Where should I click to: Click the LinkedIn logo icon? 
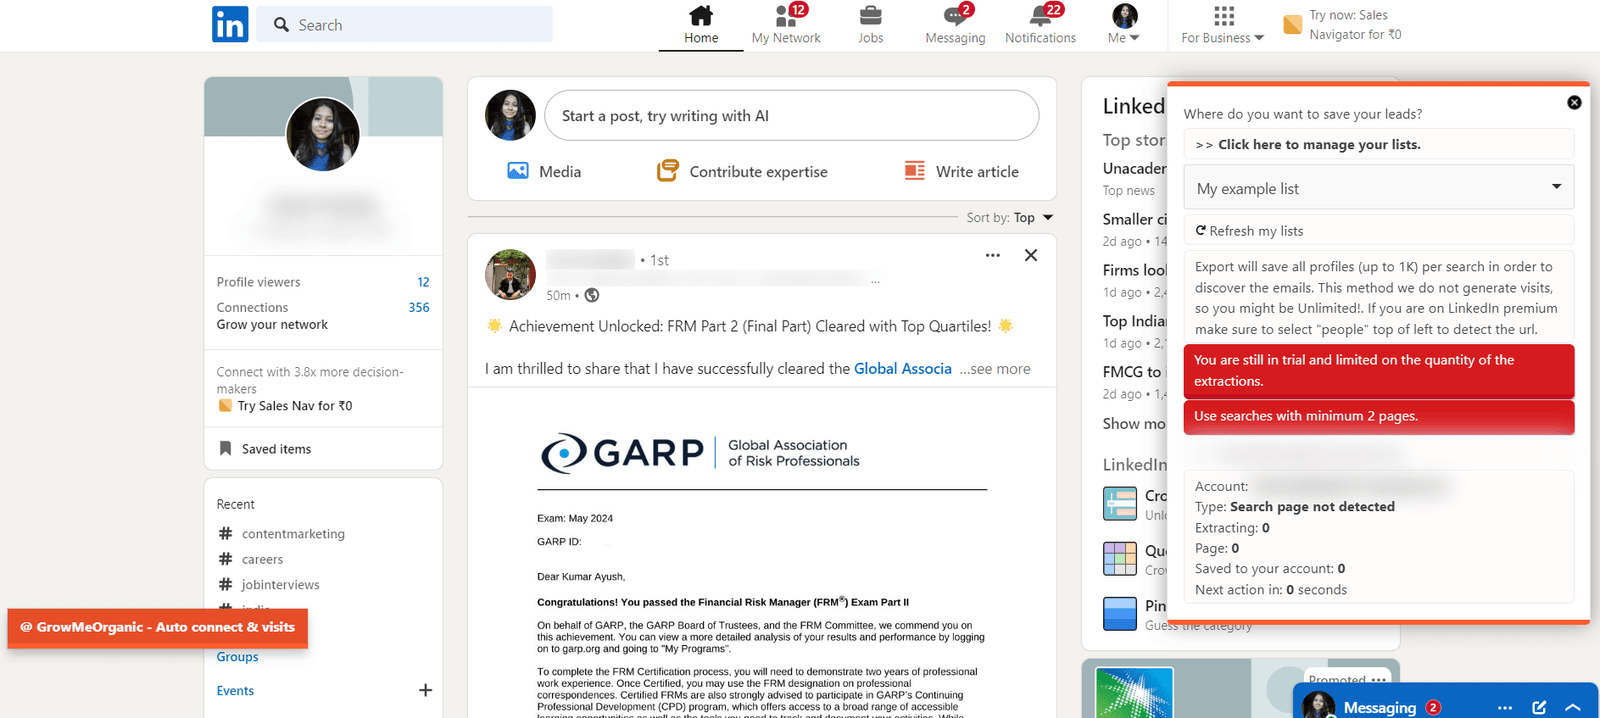coord(230,24)
